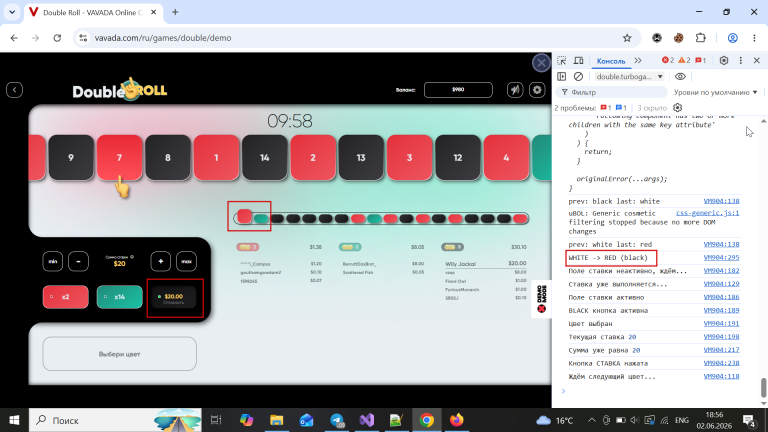The image size is (768, 432).
Task: Decrease the bet with minus button
Action: point(78,262)
